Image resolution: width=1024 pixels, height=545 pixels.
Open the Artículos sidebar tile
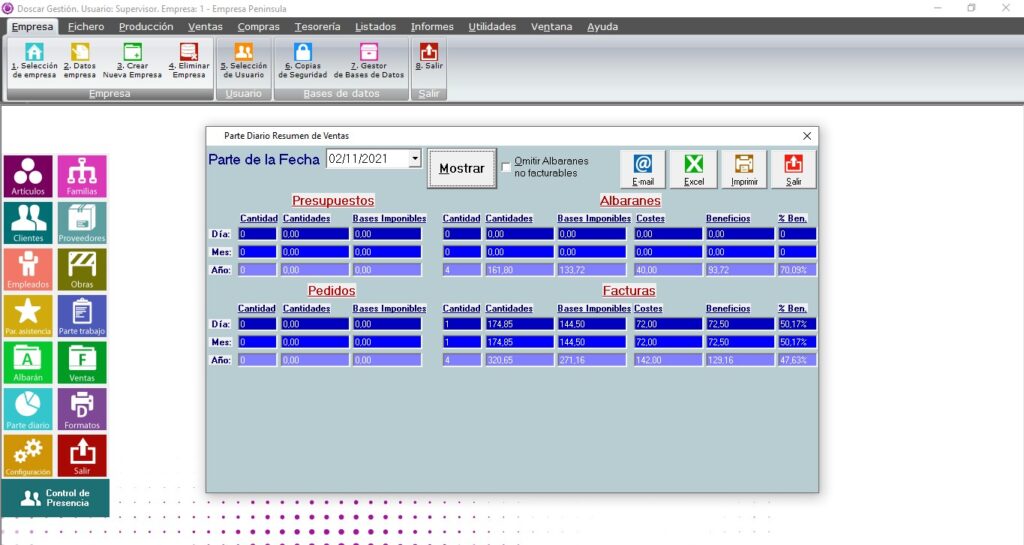point(28,176)
